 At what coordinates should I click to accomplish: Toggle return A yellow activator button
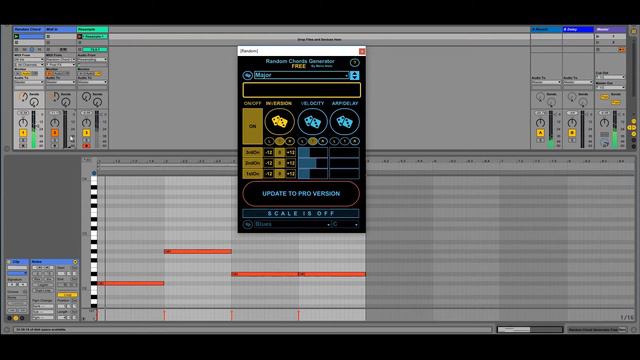[540, 133]
